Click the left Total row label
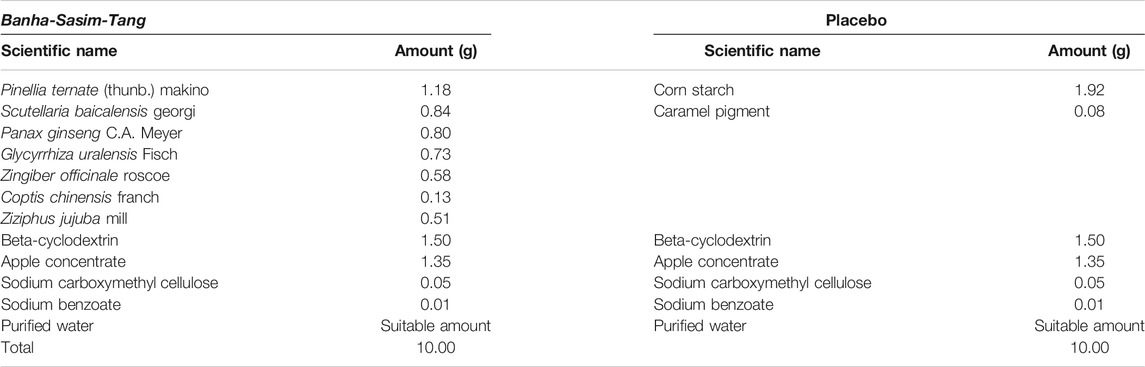Viewport: 1145px width, 367px height. pos(18,347)
